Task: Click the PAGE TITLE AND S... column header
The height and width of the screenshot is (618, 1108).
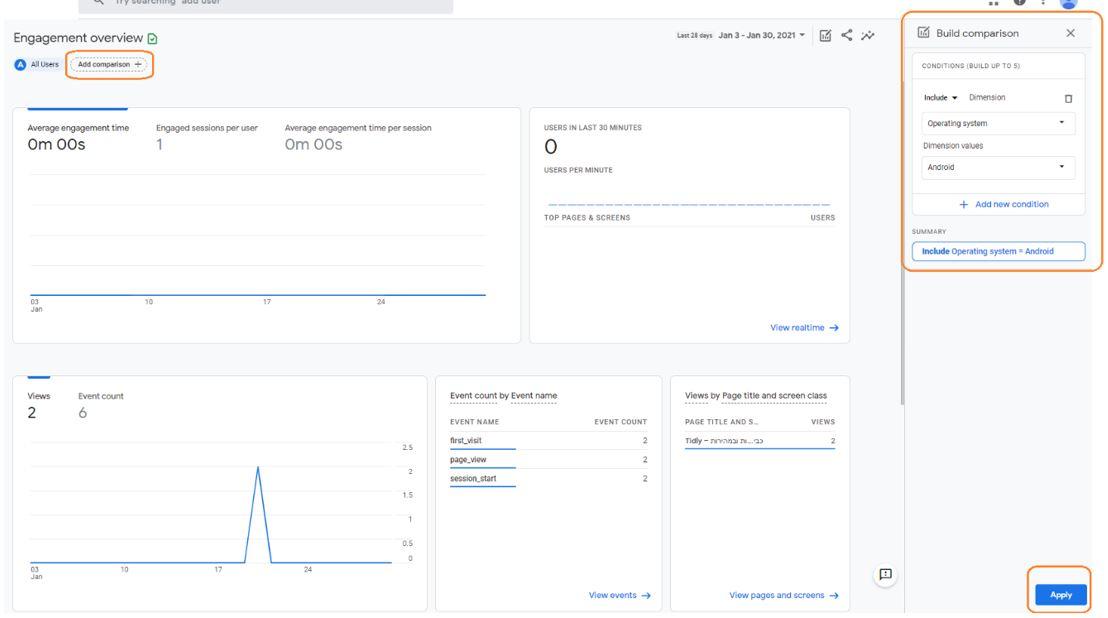Action: 721,422
